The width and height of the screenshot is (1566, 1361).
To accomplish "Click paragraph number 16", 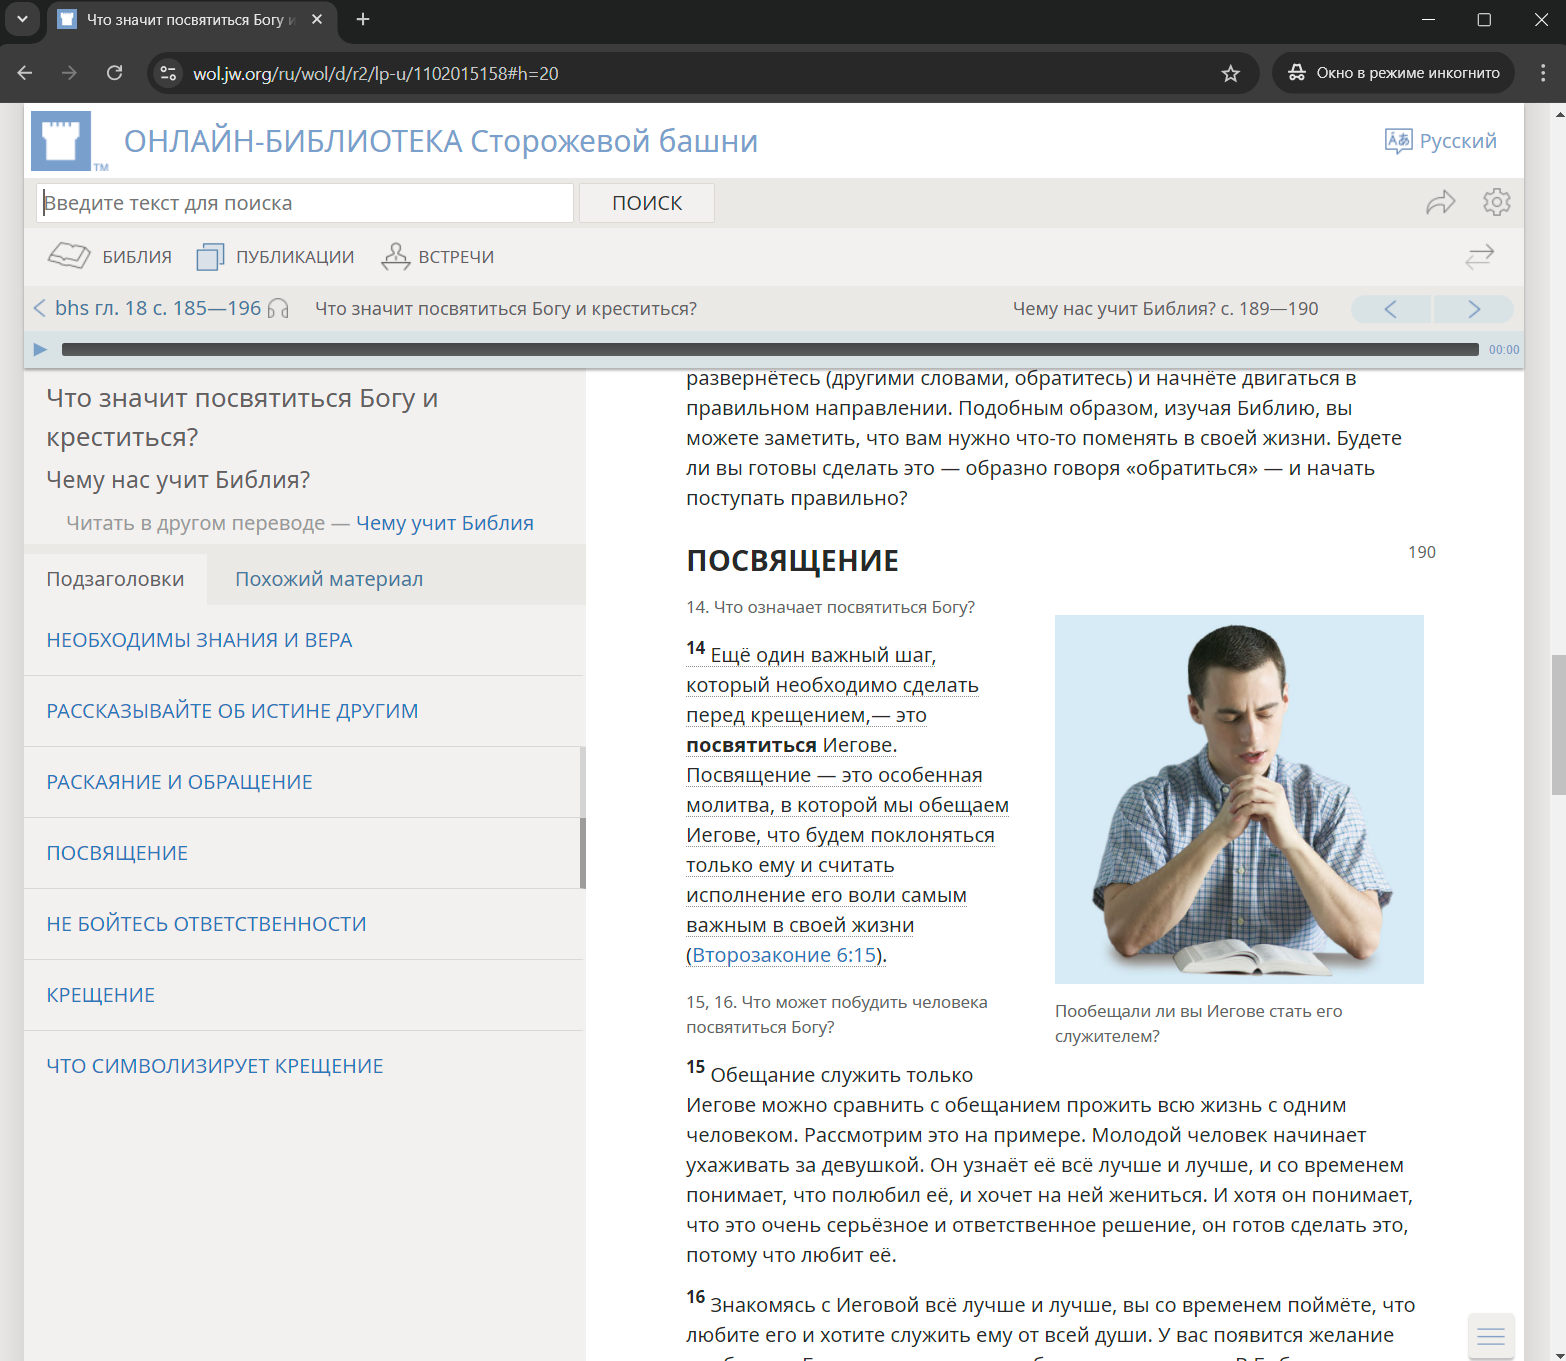I will (696, 1297).
